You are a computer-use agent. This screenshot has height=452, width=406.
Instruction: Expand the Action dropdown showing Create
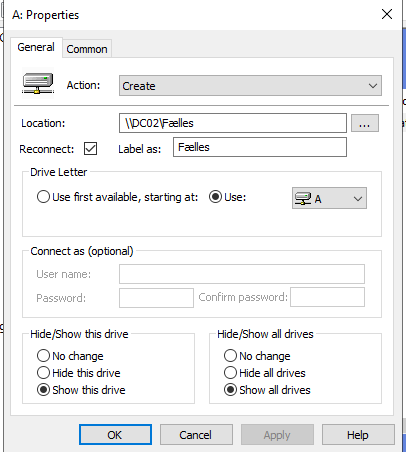[x=250, y=86]
